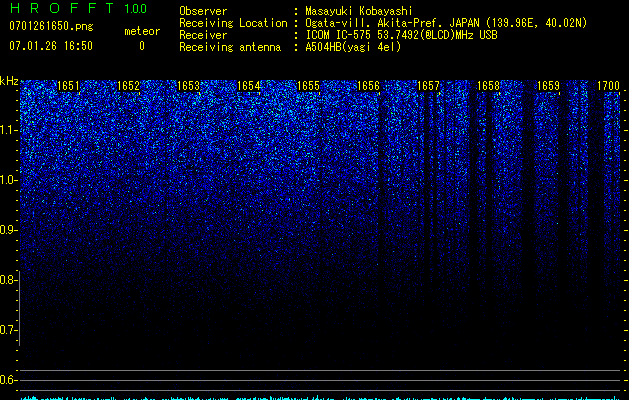The height and width of the screenshot is (400, 629).
Task: Click the meteor count label
Action: pyautogui.click(x=142, y=31)
